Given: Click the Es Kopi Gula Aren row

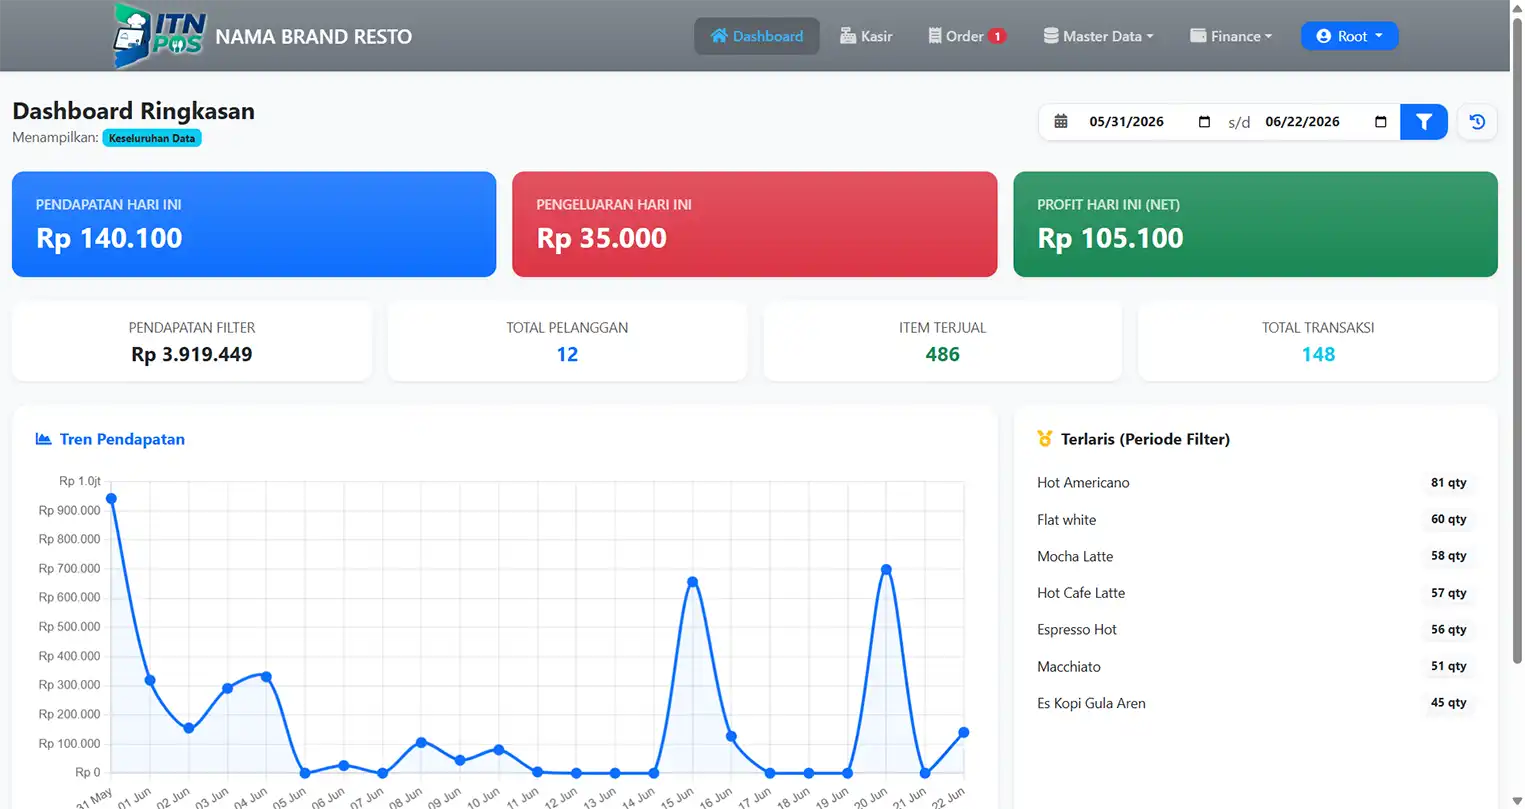Looking at the screenshot, I should [1256, 703].
